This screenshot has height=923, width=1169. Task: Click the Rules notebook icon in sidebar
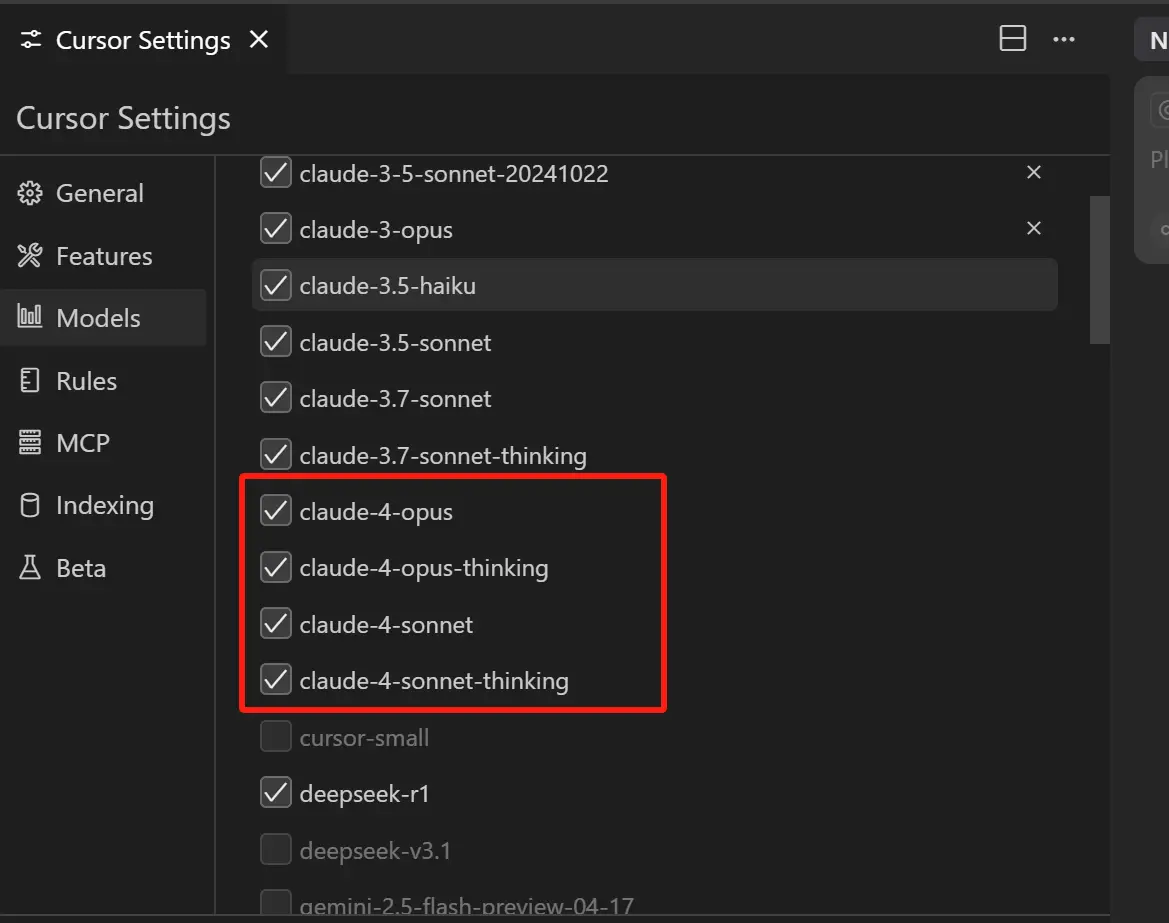(30, 380)
